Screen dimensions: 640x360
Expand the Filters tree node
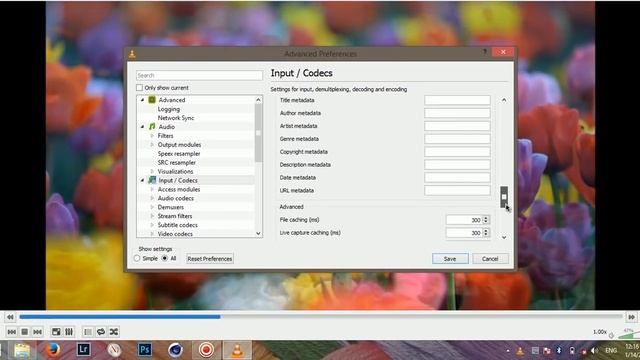[152, 136]
